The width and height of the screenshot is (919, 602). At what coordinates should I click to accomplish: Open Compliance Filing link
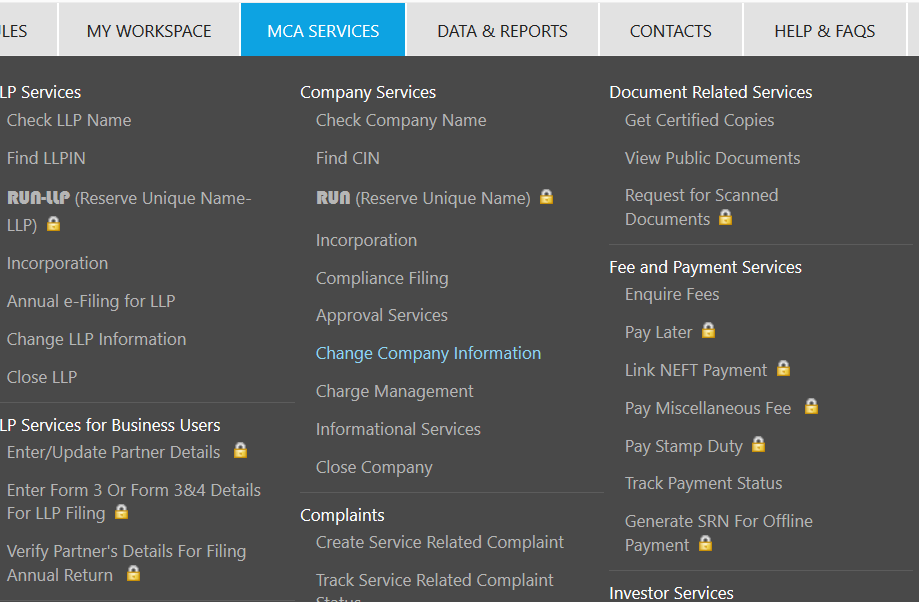[382, 278]
